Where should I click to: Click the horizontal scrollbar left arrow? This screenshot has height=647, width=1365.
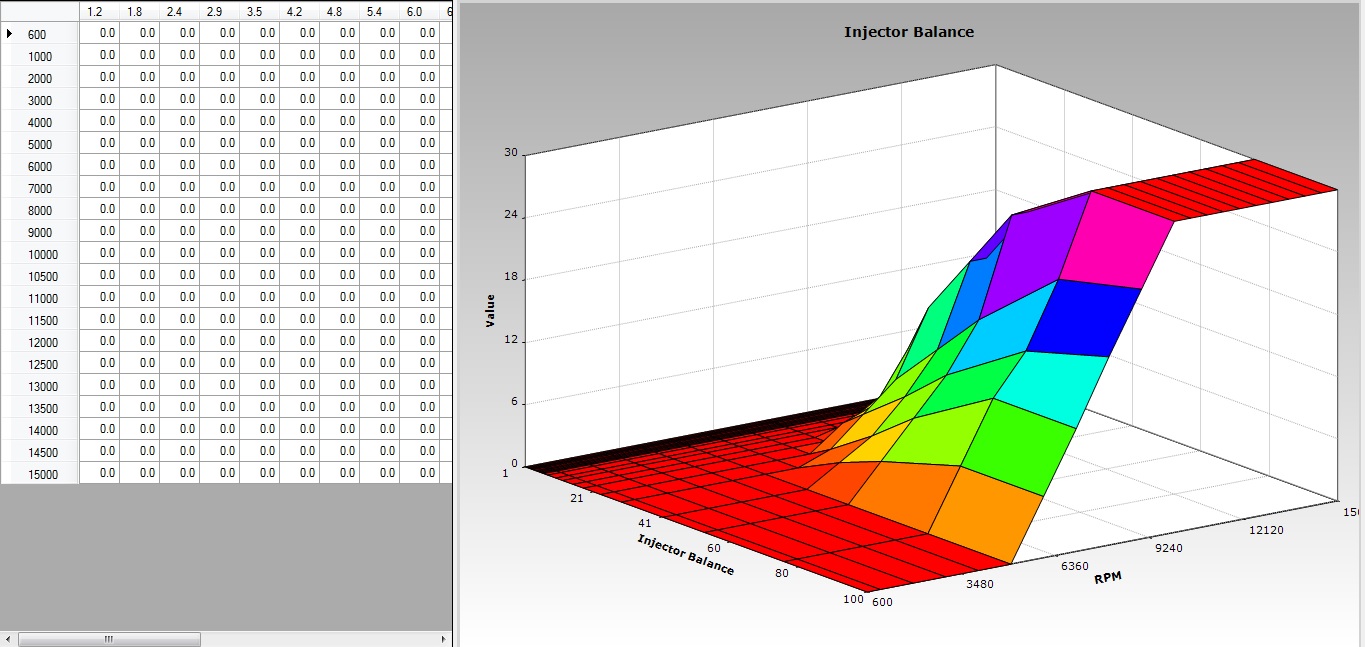pyautogui.click(x=8, y=639)
